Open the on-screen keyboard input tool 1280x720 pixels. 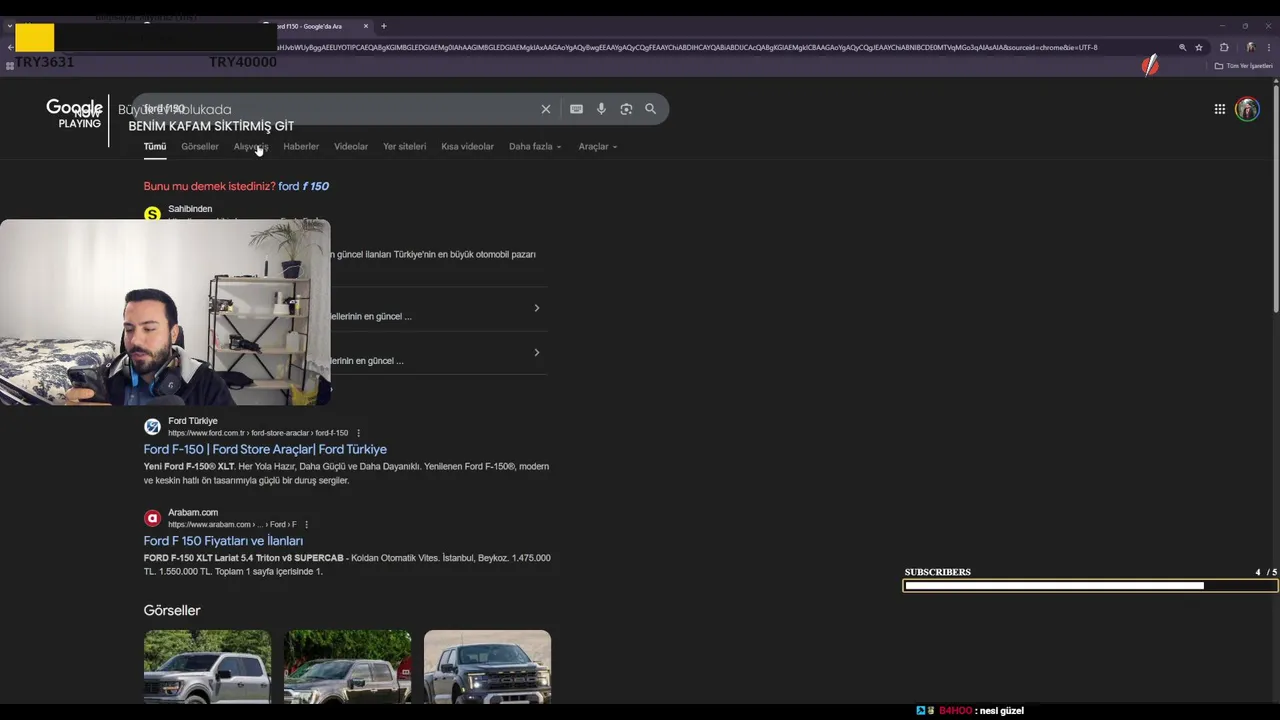576,109
